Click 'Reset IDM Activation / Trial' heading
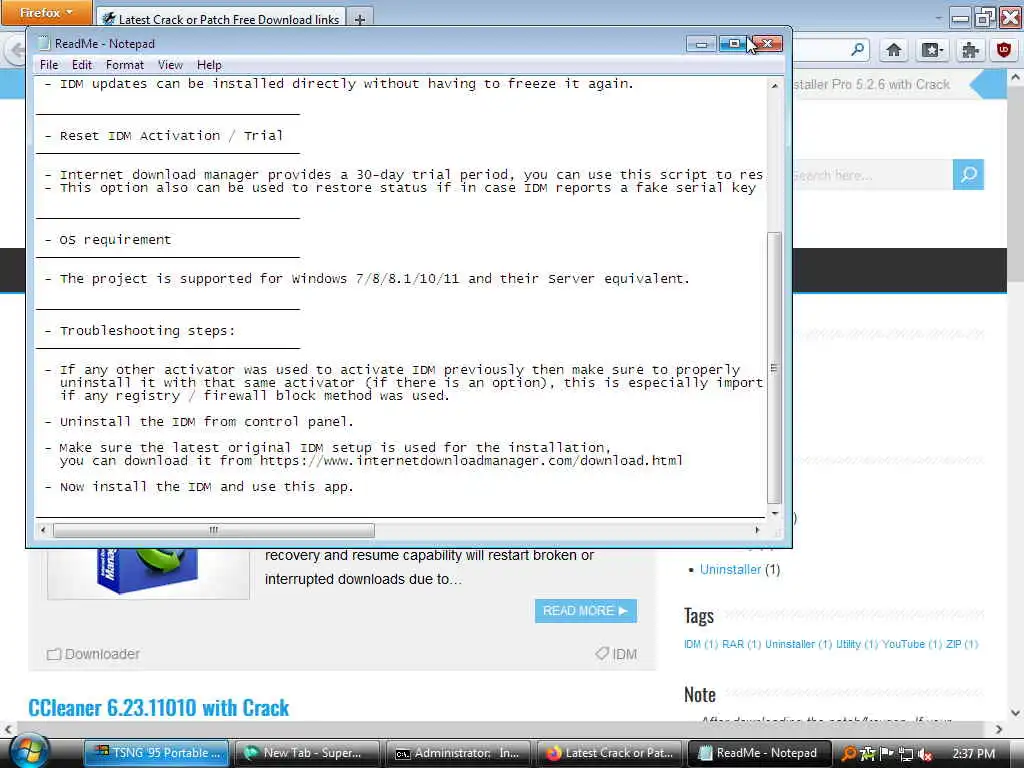 pyautogui.click(x=171, y=136)
